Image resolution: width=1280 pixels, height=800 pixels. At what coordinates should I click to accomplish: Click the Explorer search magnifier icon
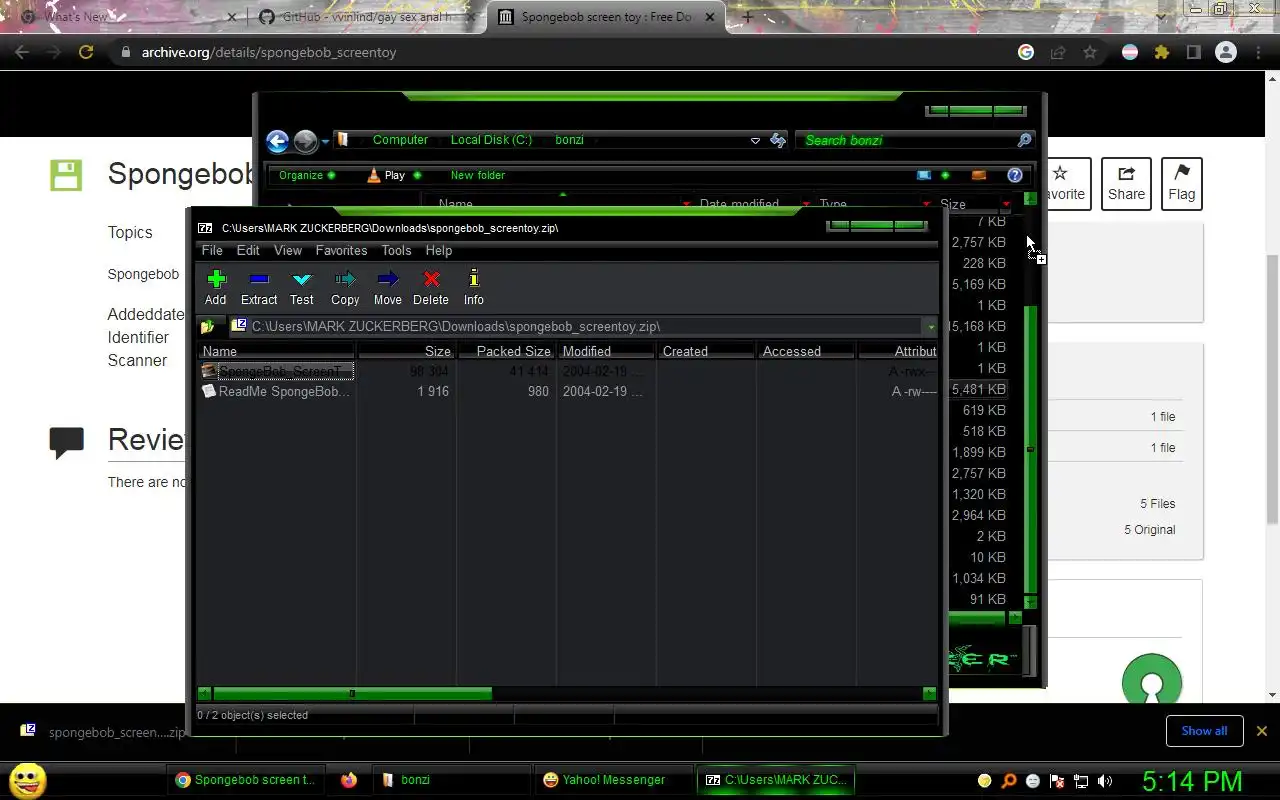pos(1024,140)
